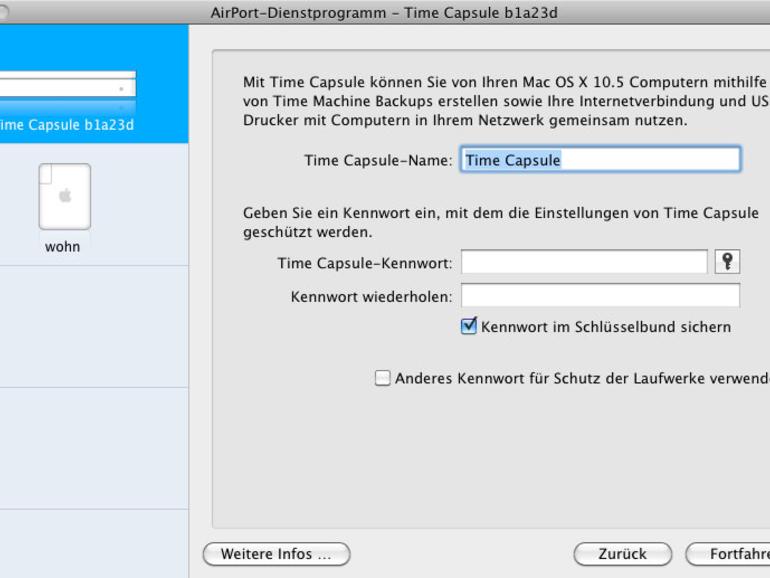Click the wohn label under the base station
The height and width of the screenshot is (578, 770).
pos(62,247)
